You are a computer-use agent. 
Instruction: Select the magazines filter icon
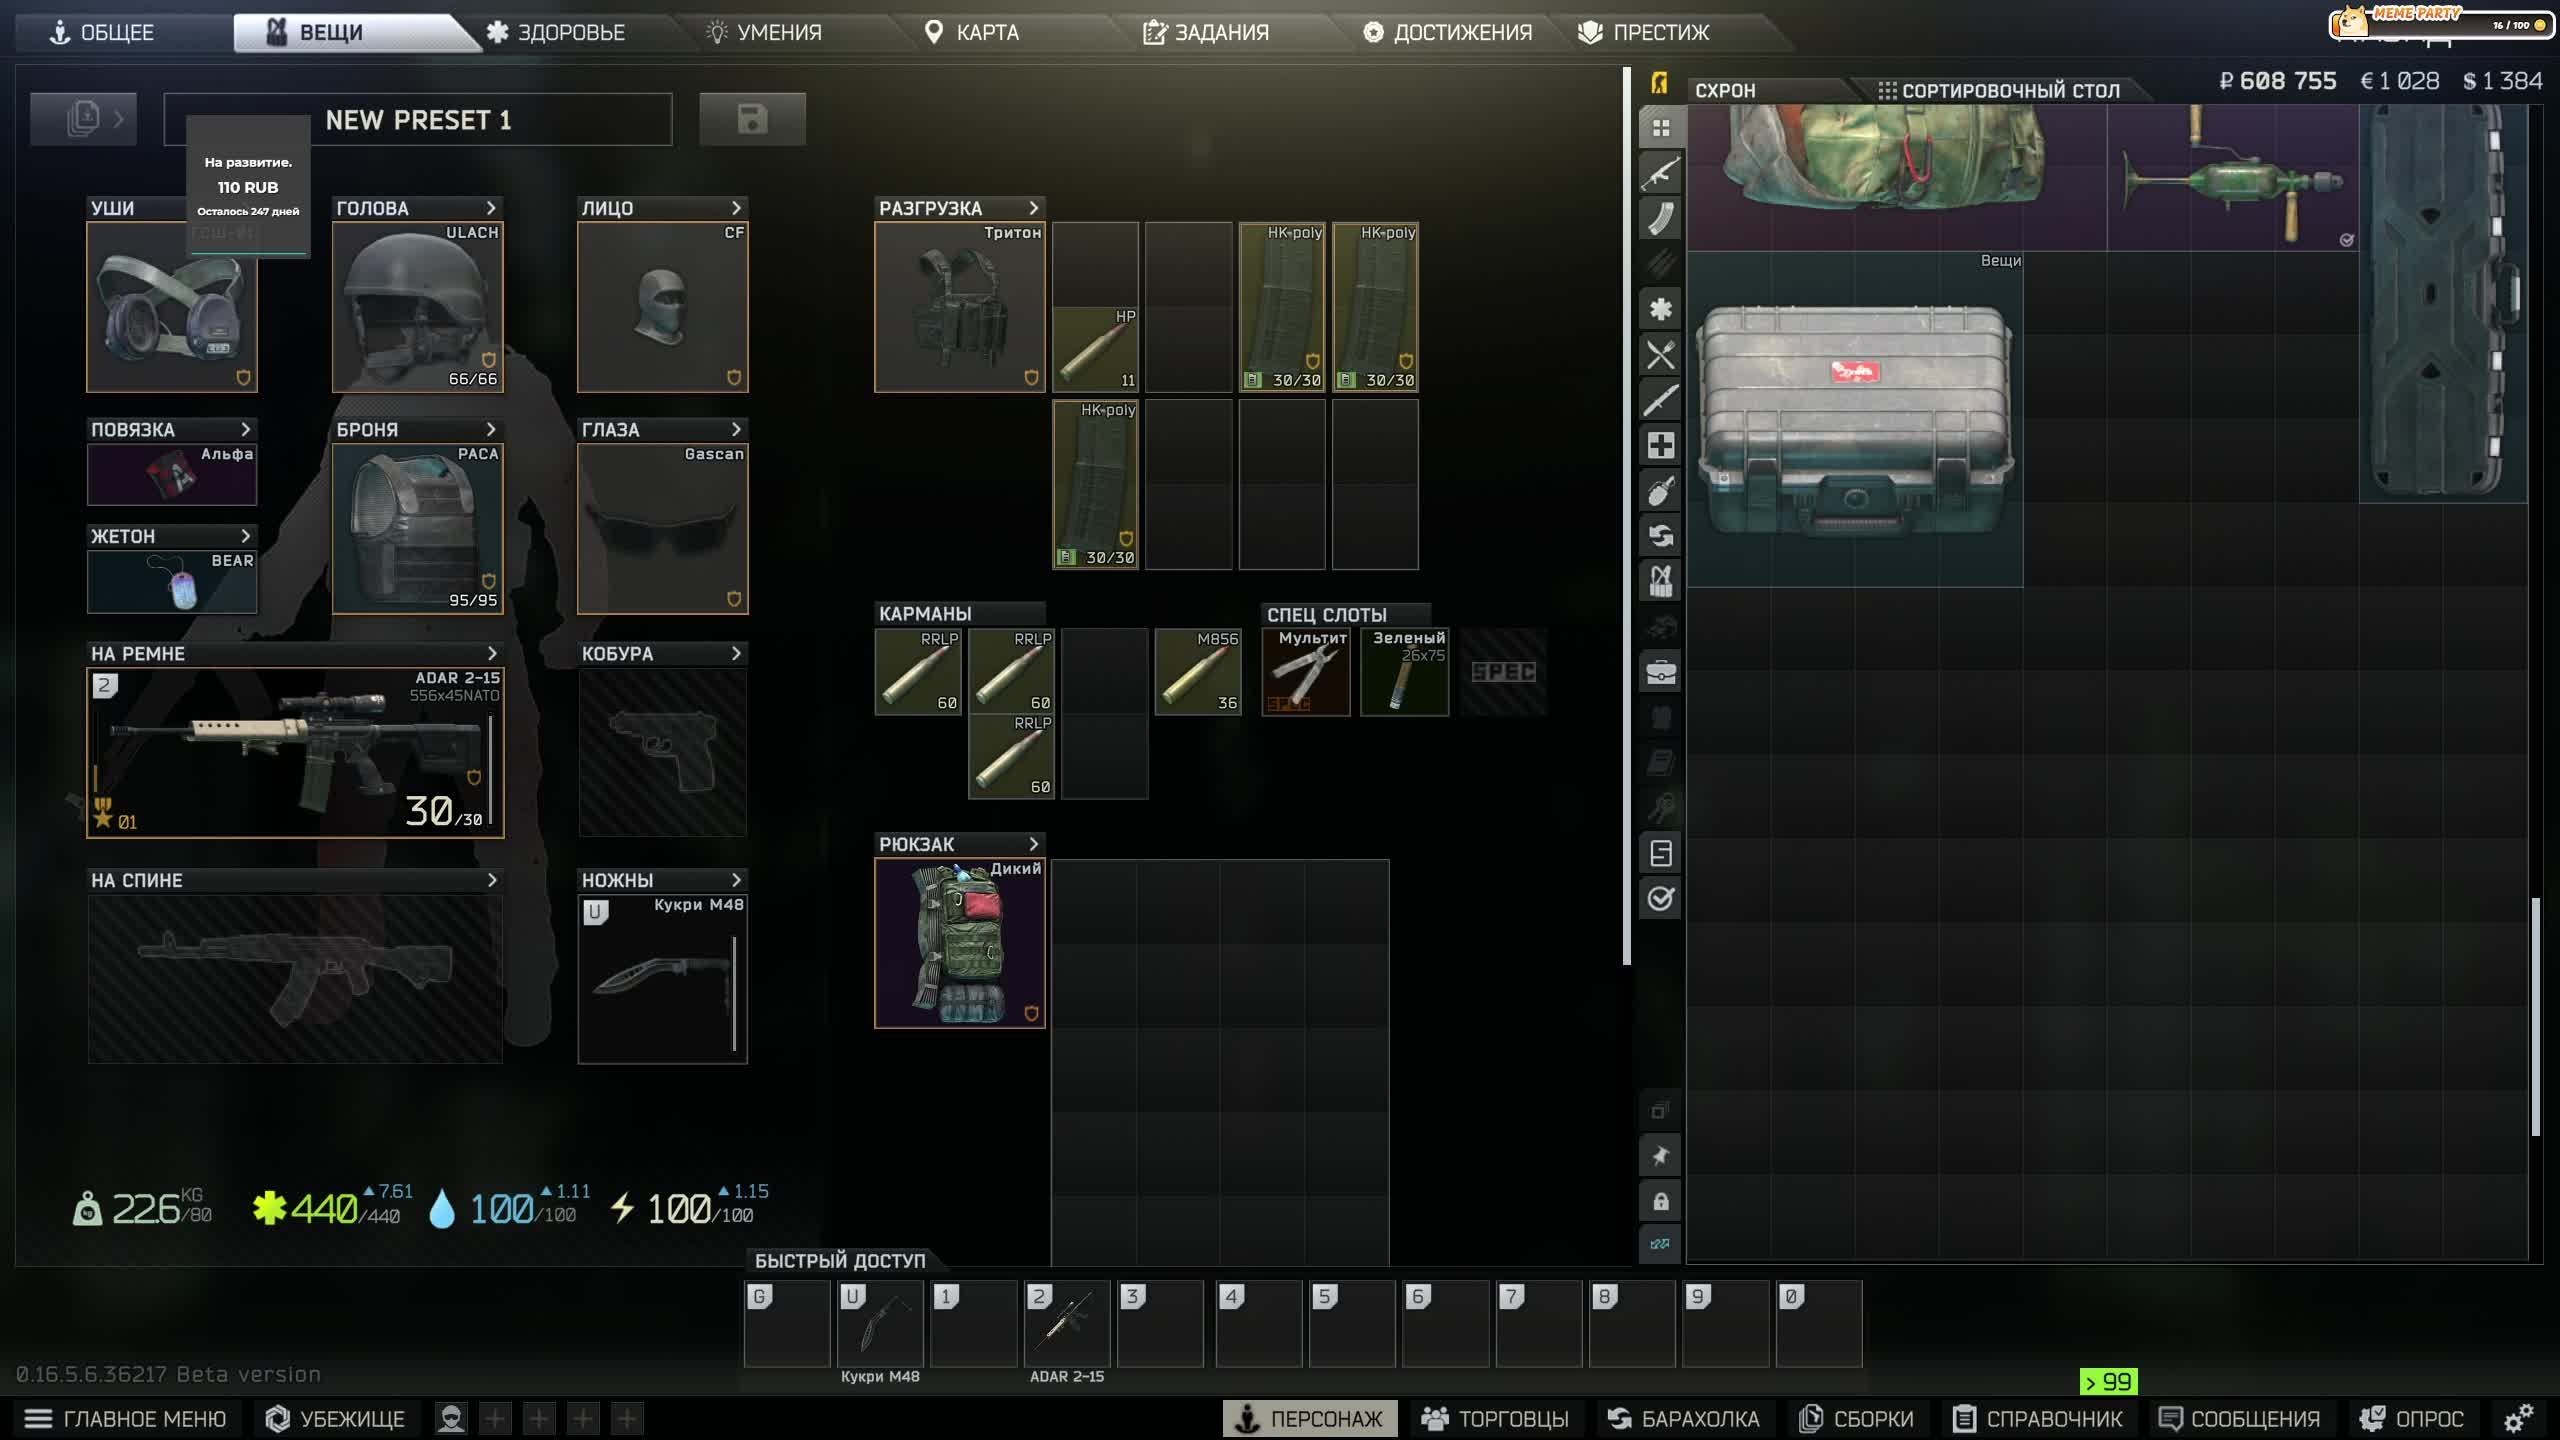pyautogui.click(x=1660, y=218)
